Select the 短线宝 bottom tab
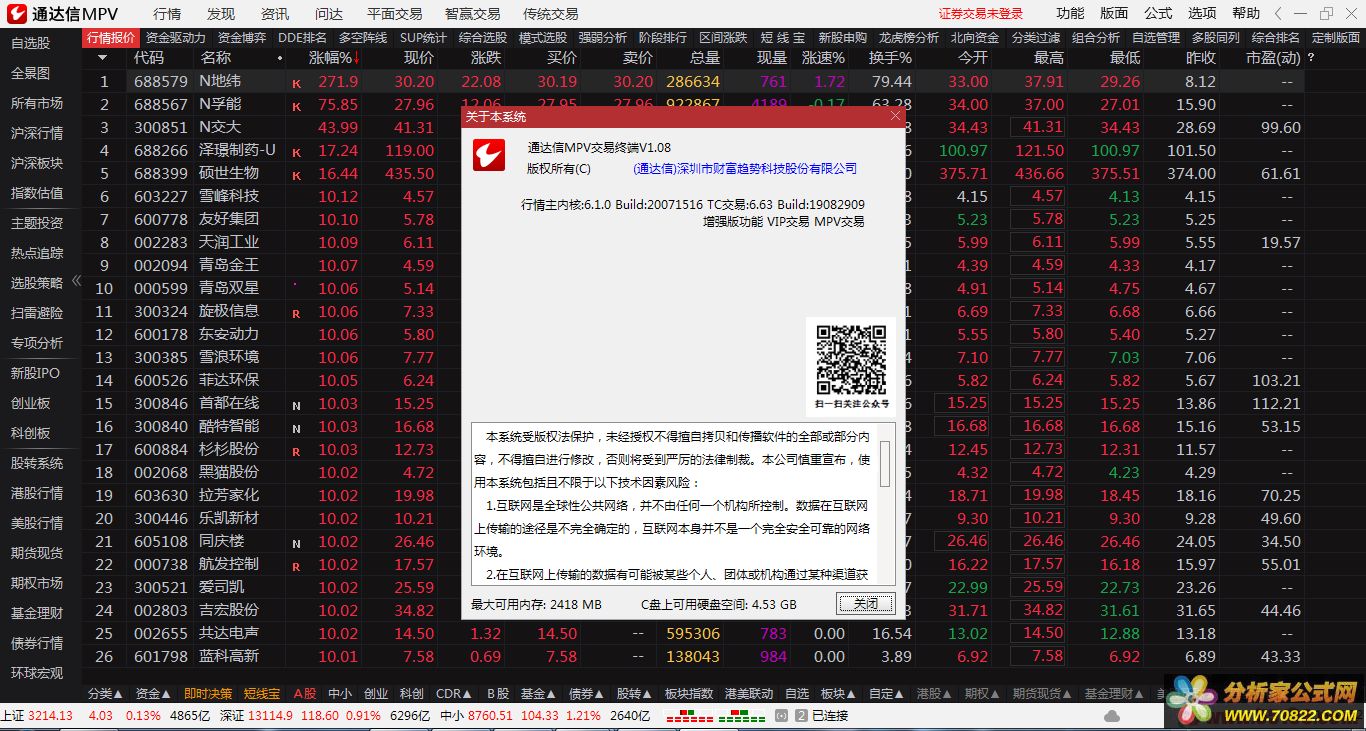The width and height of the screenshot is (1366, 731). point(261,693)
